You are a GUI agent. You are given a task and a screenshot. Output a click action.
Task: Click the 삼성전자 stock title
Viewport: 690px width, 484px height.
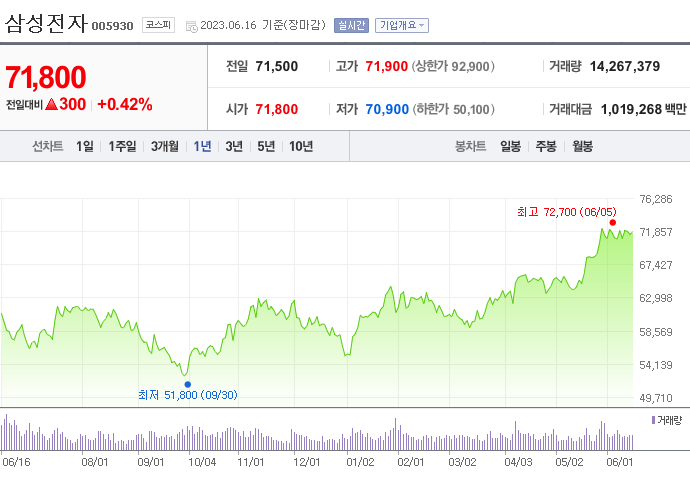click(46, 24)
